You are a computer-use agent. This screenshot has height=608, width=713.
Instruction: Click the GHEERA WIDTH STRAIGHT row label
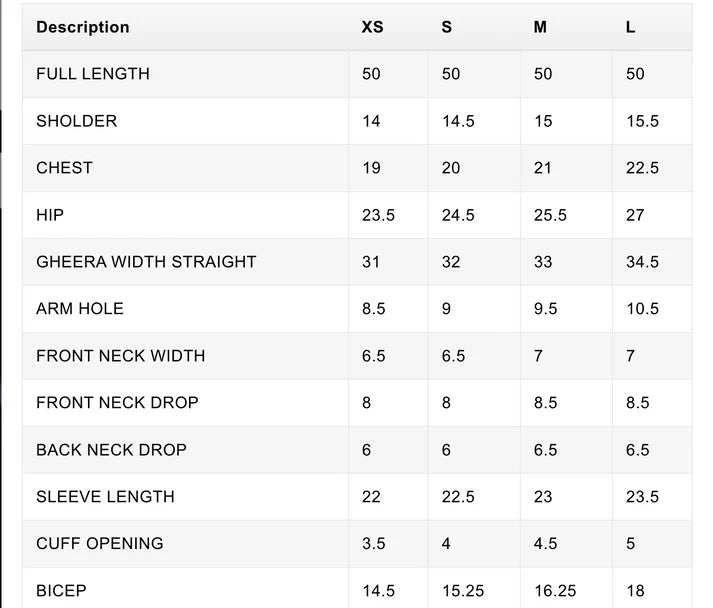point(146,262)
